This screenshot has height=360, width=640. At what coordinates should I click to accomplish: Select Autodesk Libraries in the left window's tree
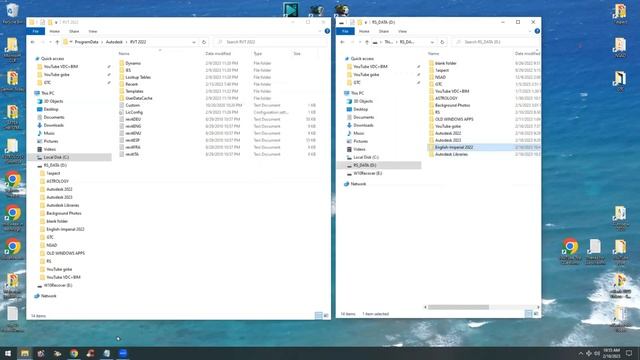[x=63, y=205]
